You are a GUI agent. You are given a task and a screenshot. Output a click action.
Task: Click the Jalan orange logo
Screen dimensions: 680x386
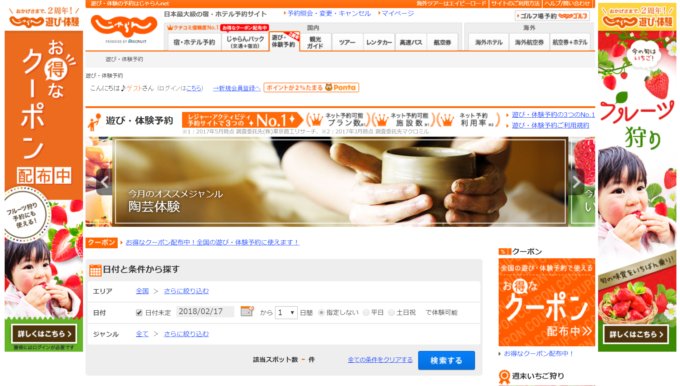click(x=124, y=26)
